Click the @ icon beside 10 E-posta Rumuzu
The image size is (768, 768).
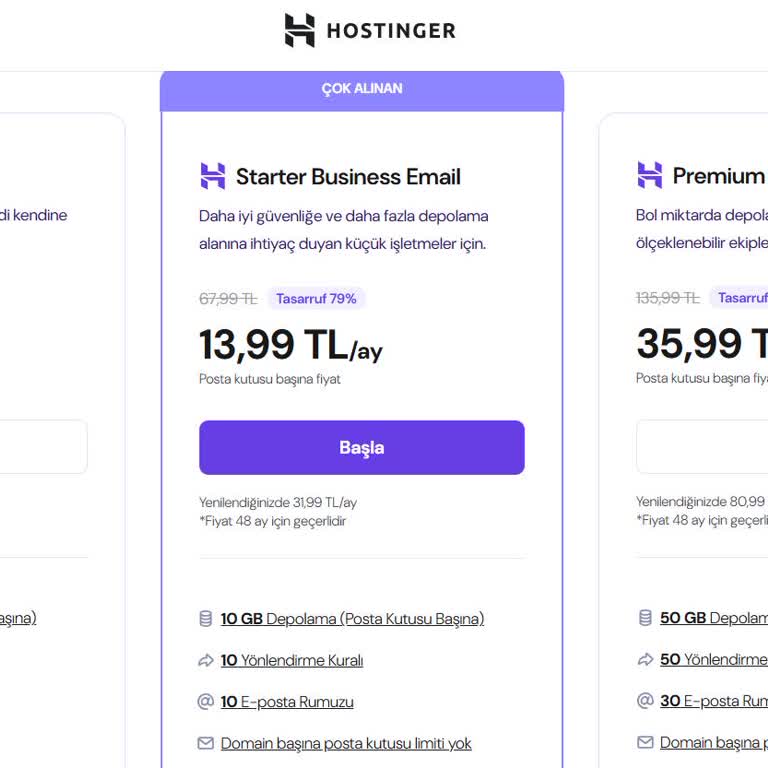pos(206,701)
